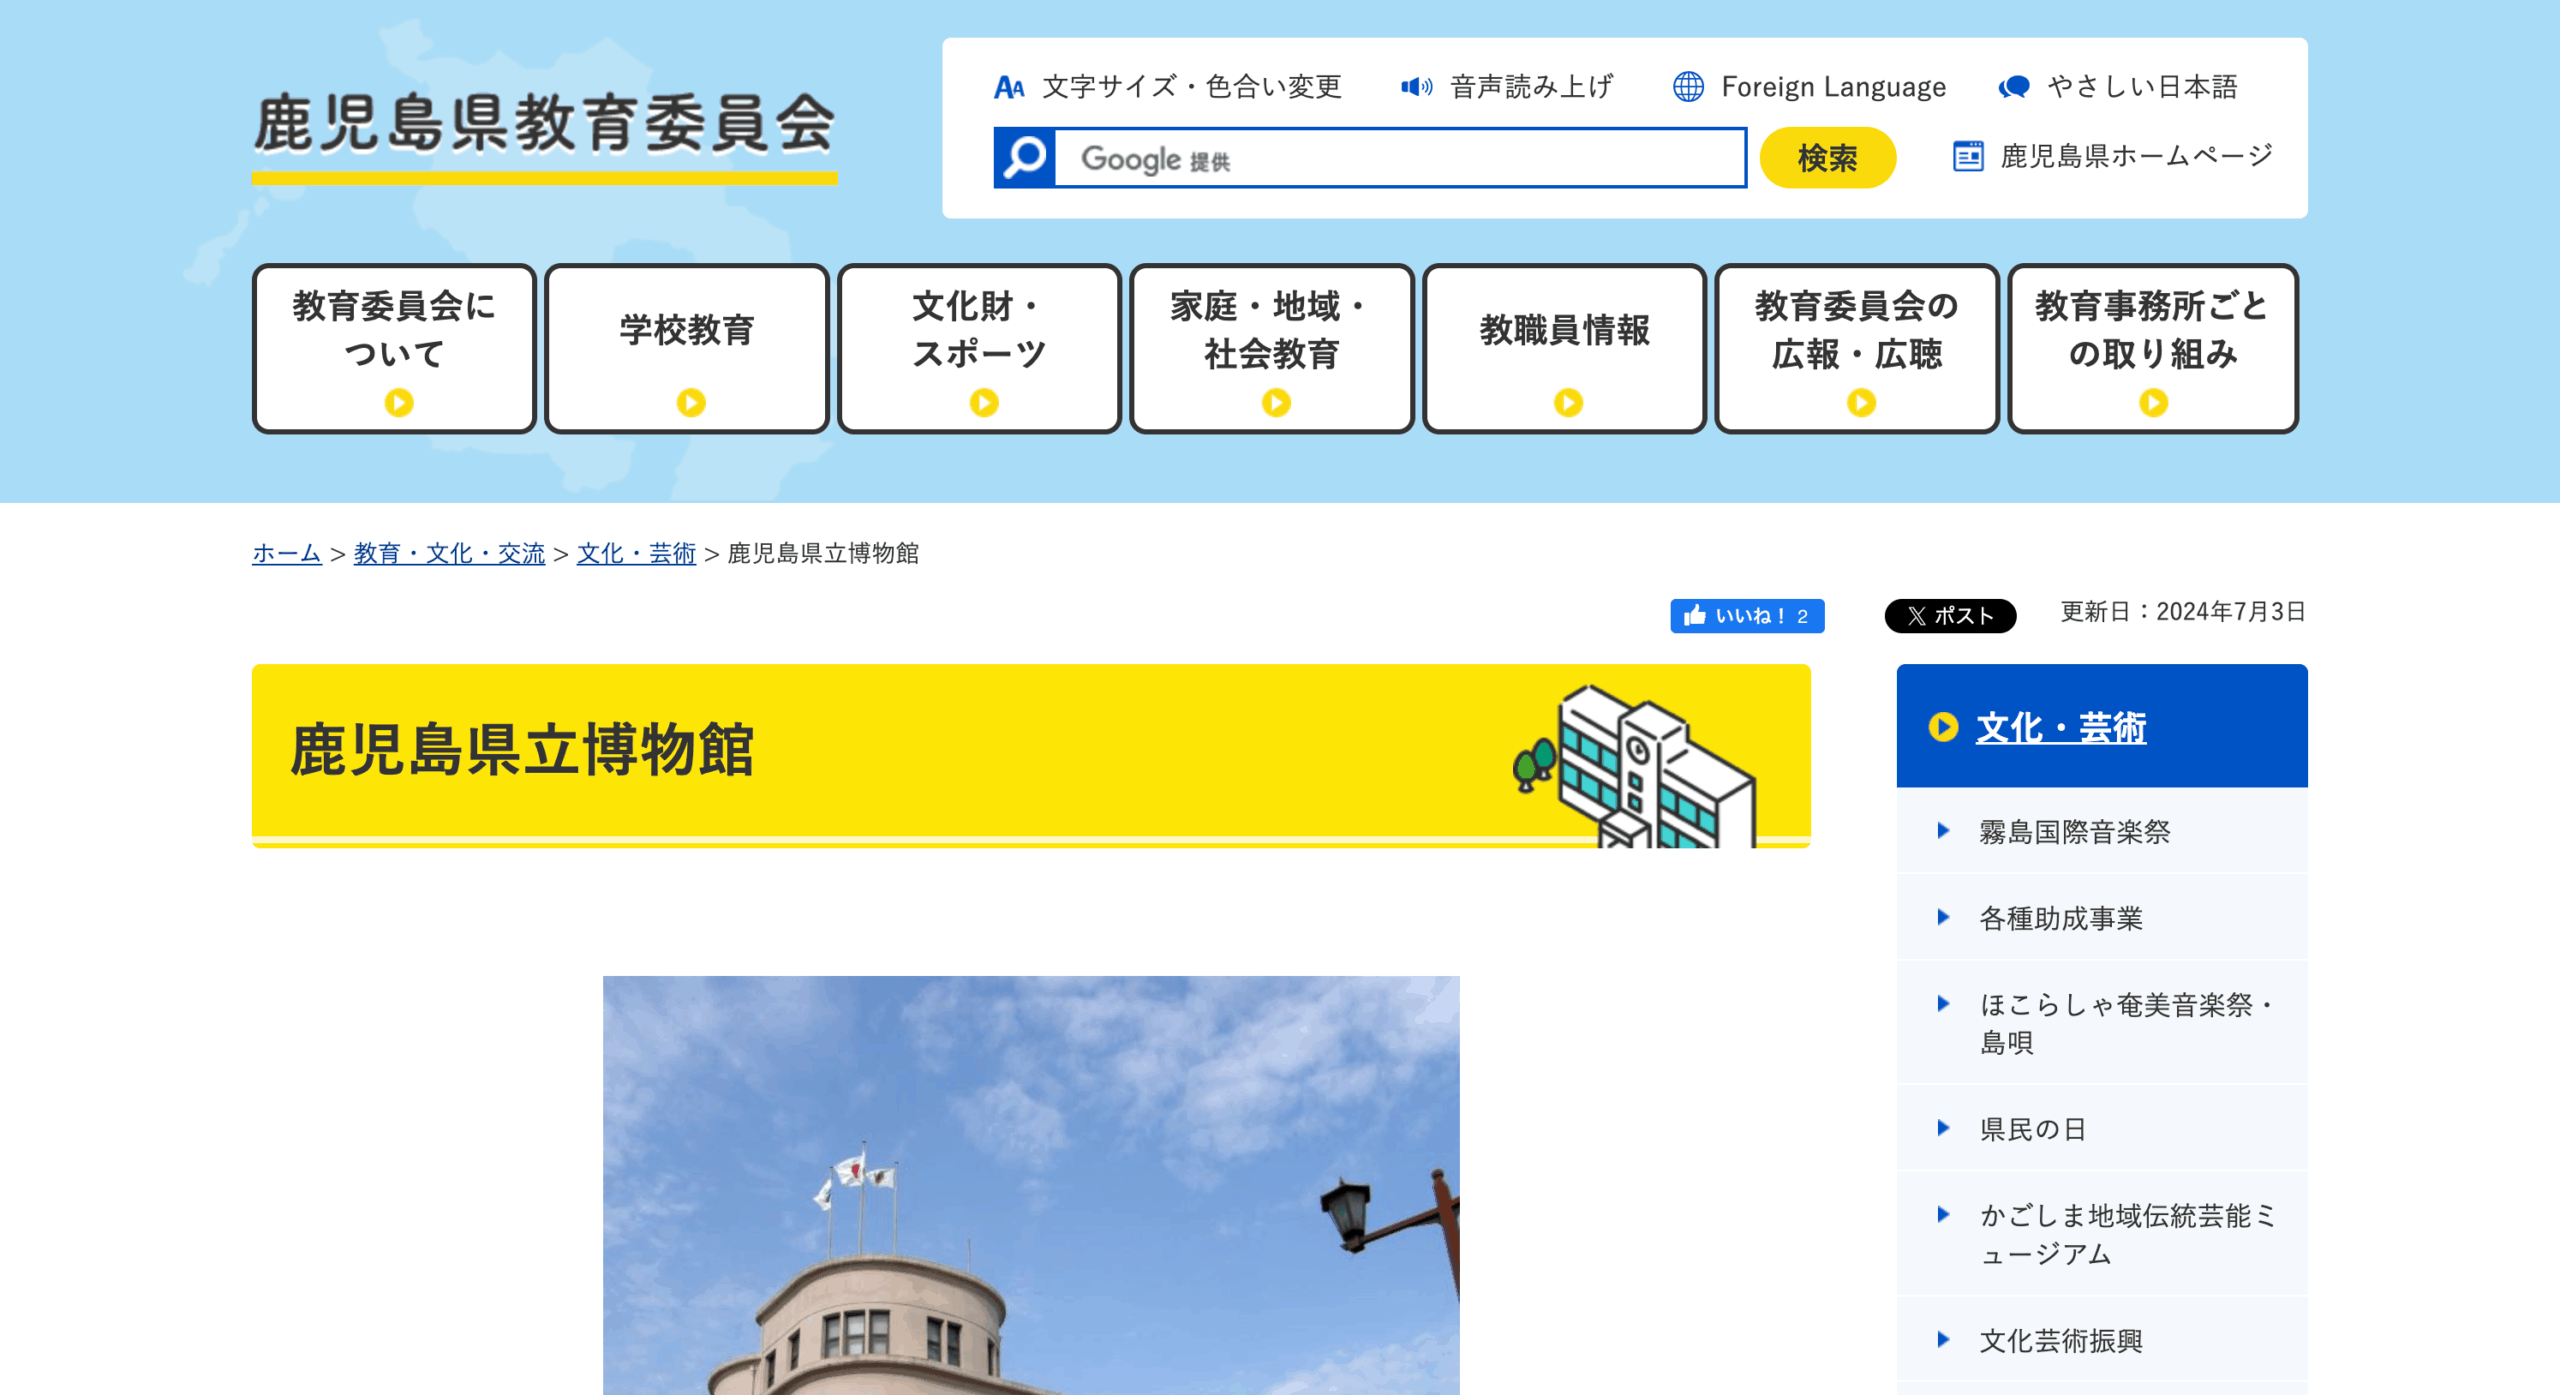Go to ホーム breadcrumb link
Viewport: 2560px width, 1395px height.
(x=287, y=553)
